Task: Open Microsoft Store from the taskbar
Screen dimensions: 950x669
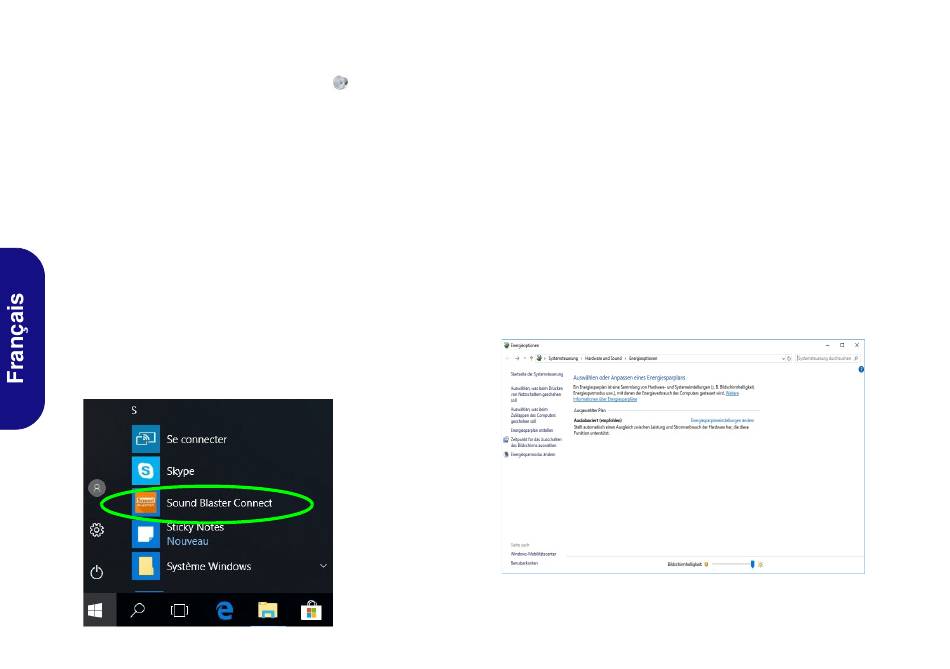Action: (311, 610)
